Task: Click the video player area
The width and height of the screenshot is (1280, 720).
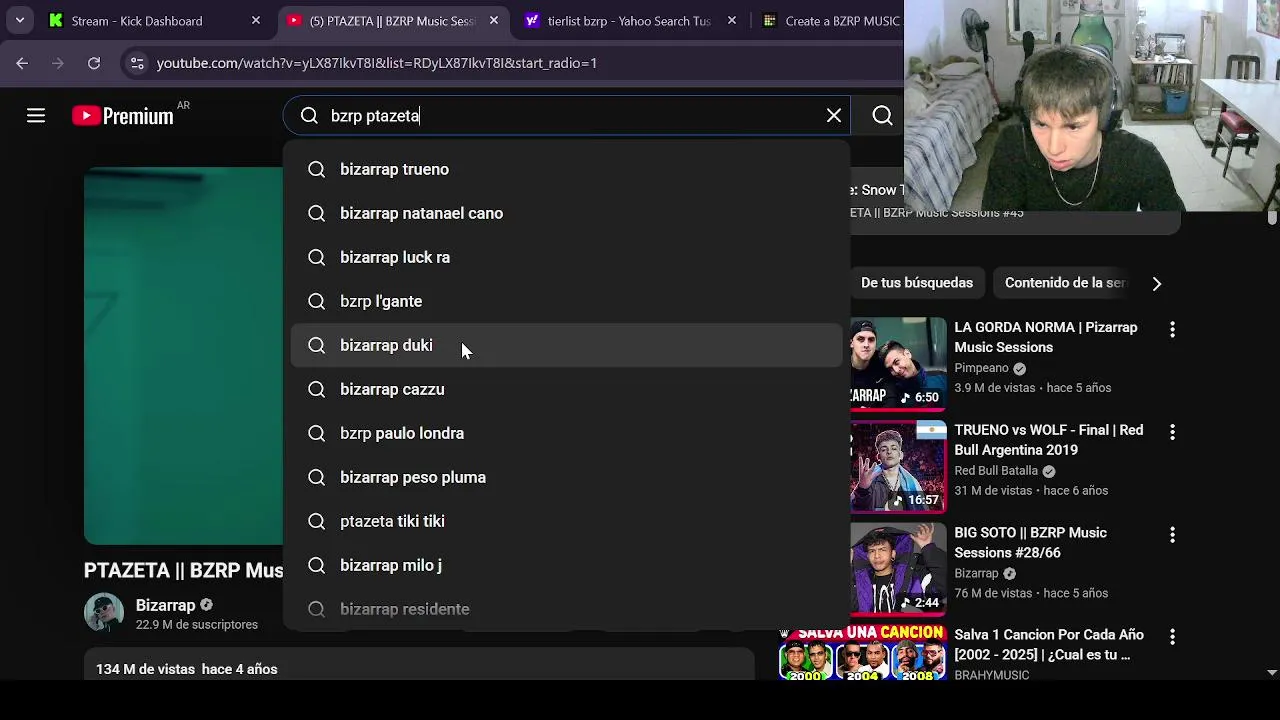Action: coord(184,356)
